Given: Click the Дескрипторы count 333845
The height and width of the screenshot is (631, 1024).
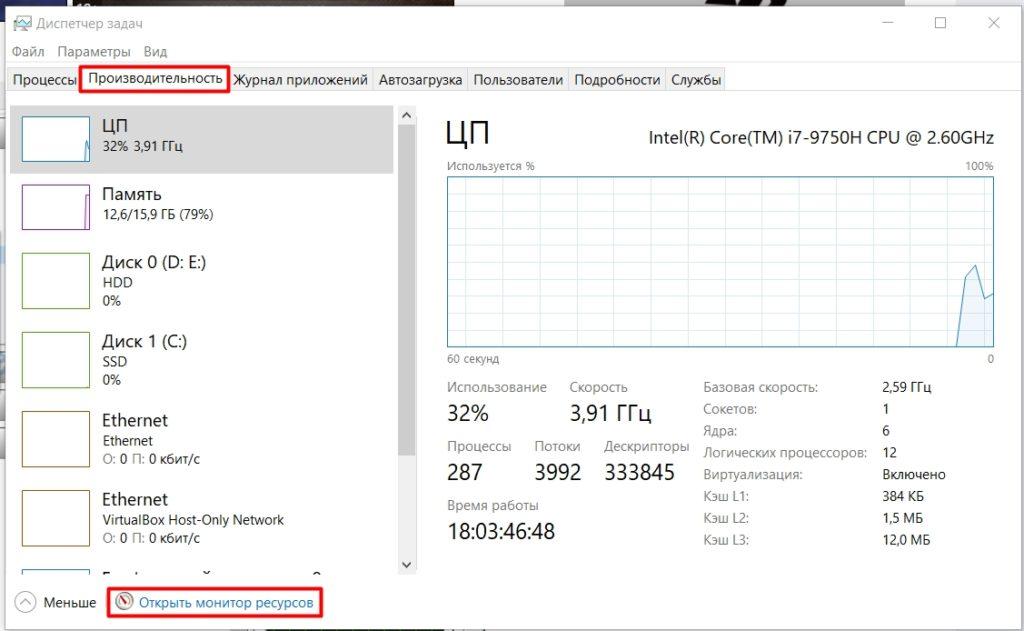Looking at the screenshot, I should [639, 472].
